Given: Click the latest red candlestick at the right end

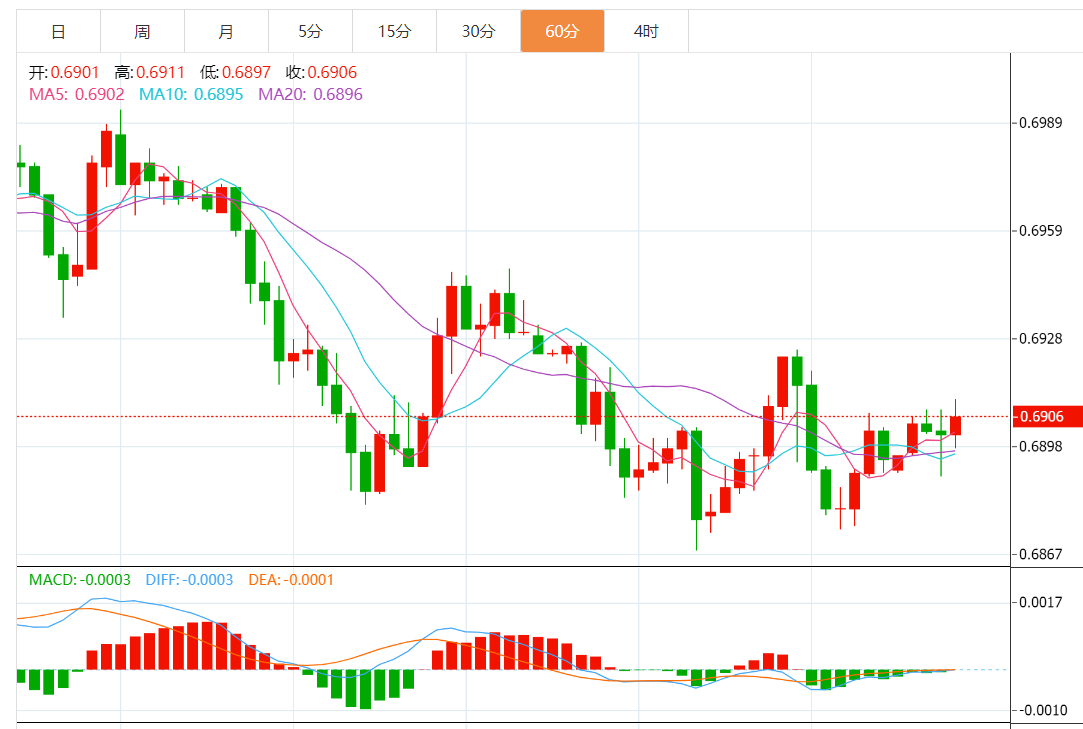Looking at the screenshot, I should [955, 425].
